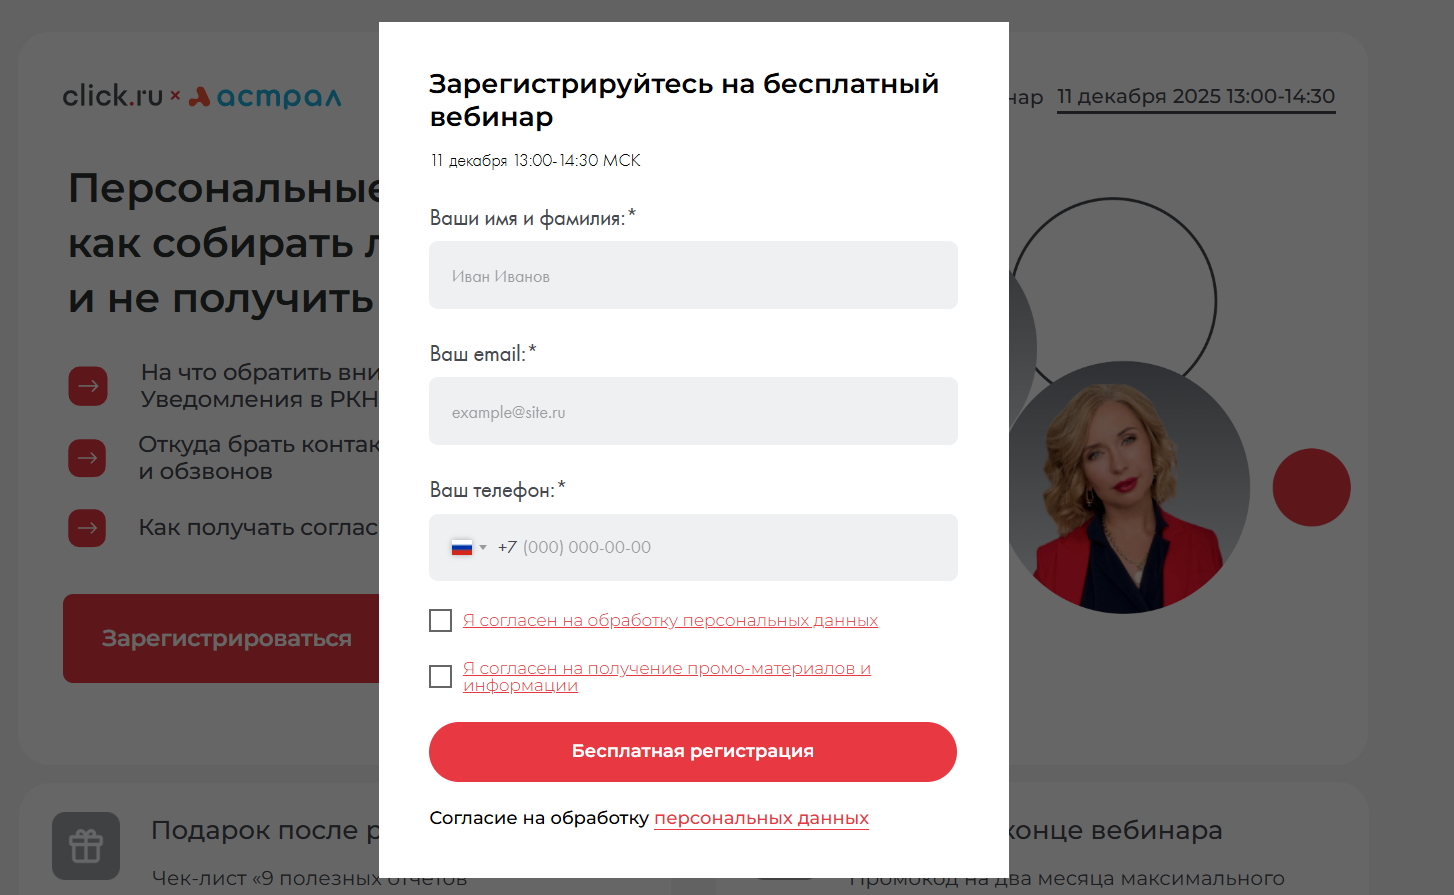Focus the email input field
Viewport: 1454px width, 895px height.
pos(693,412)
